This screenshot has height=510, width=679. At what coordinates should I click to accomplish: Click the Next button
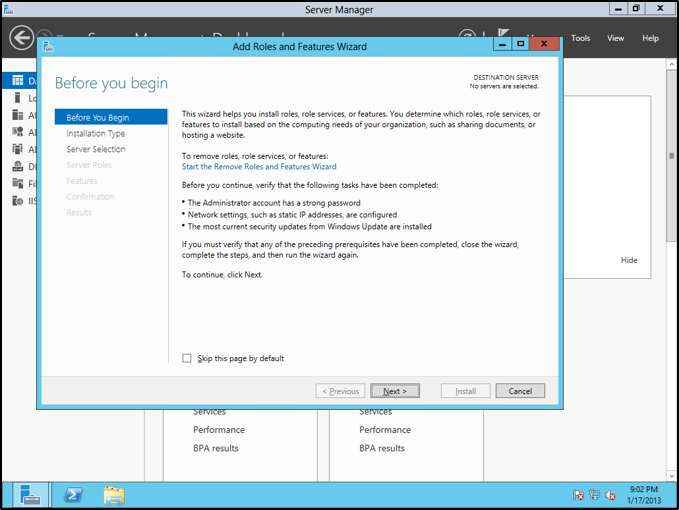(394, 391)
